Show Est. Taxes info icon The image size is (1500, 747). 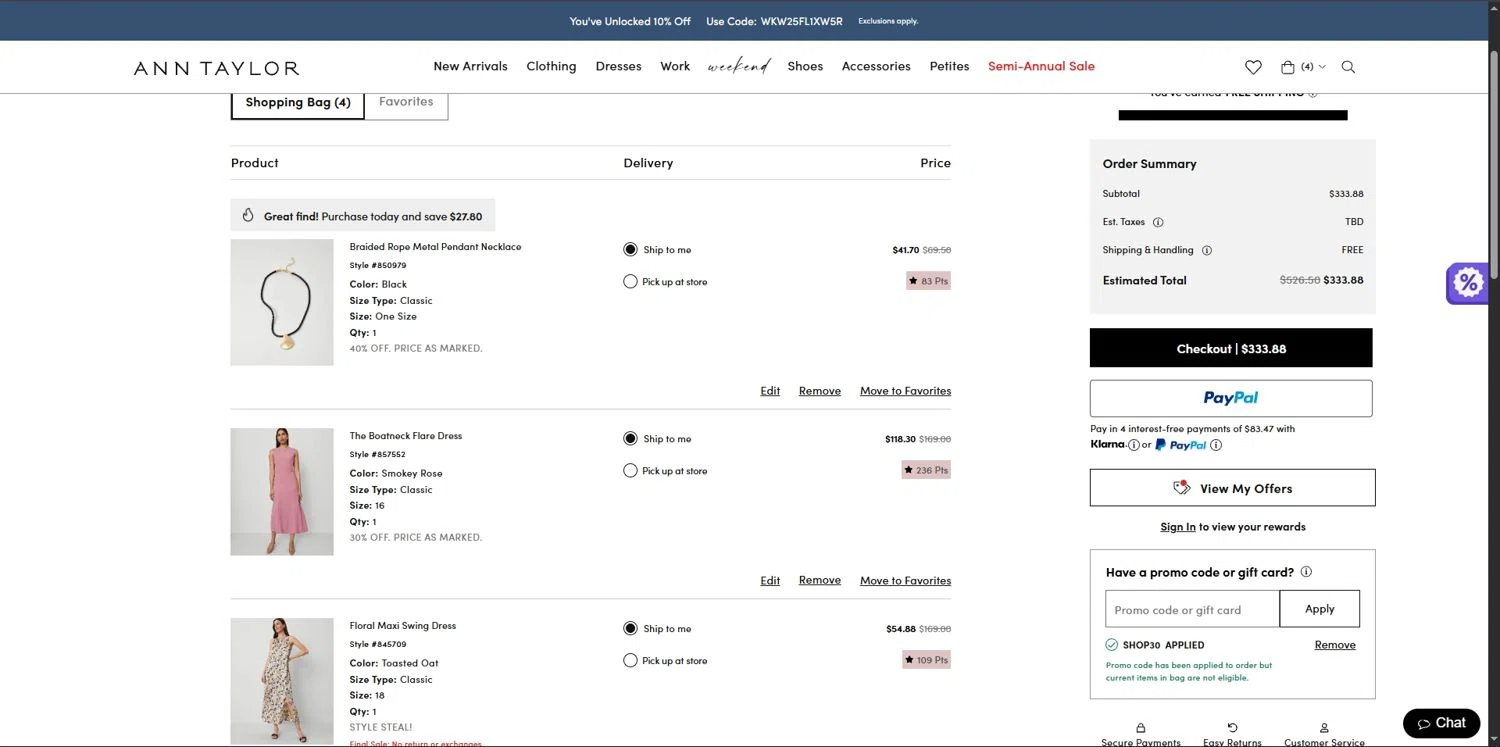pyautogui.click(x=1158, y=222)
